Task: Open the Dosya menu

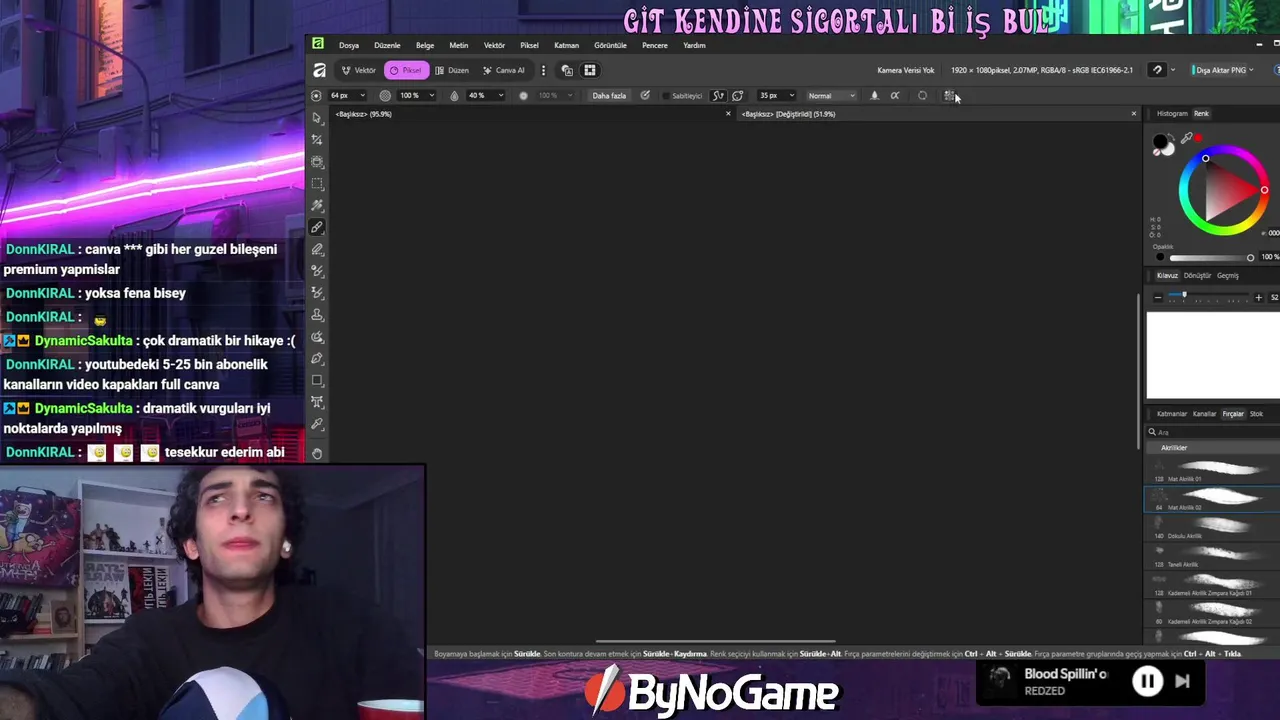Action: tap(349, 45)
